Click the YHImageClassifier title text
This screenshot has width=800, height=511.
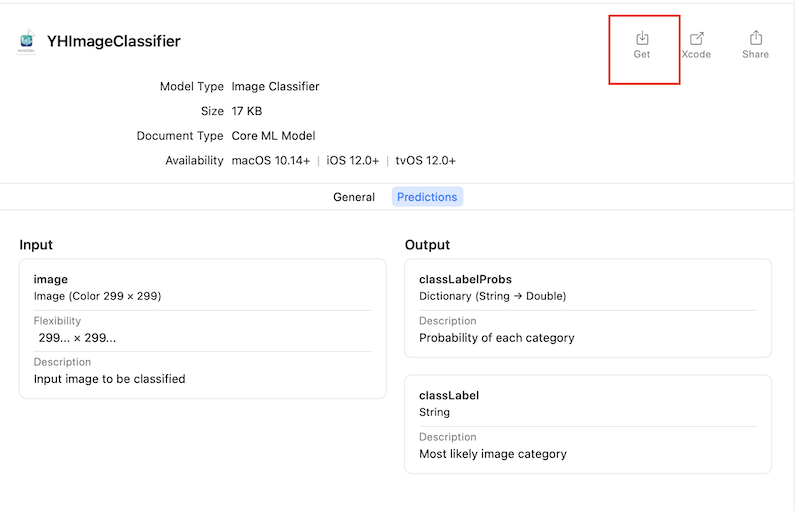pyautogui.click(x=113, y=42)
